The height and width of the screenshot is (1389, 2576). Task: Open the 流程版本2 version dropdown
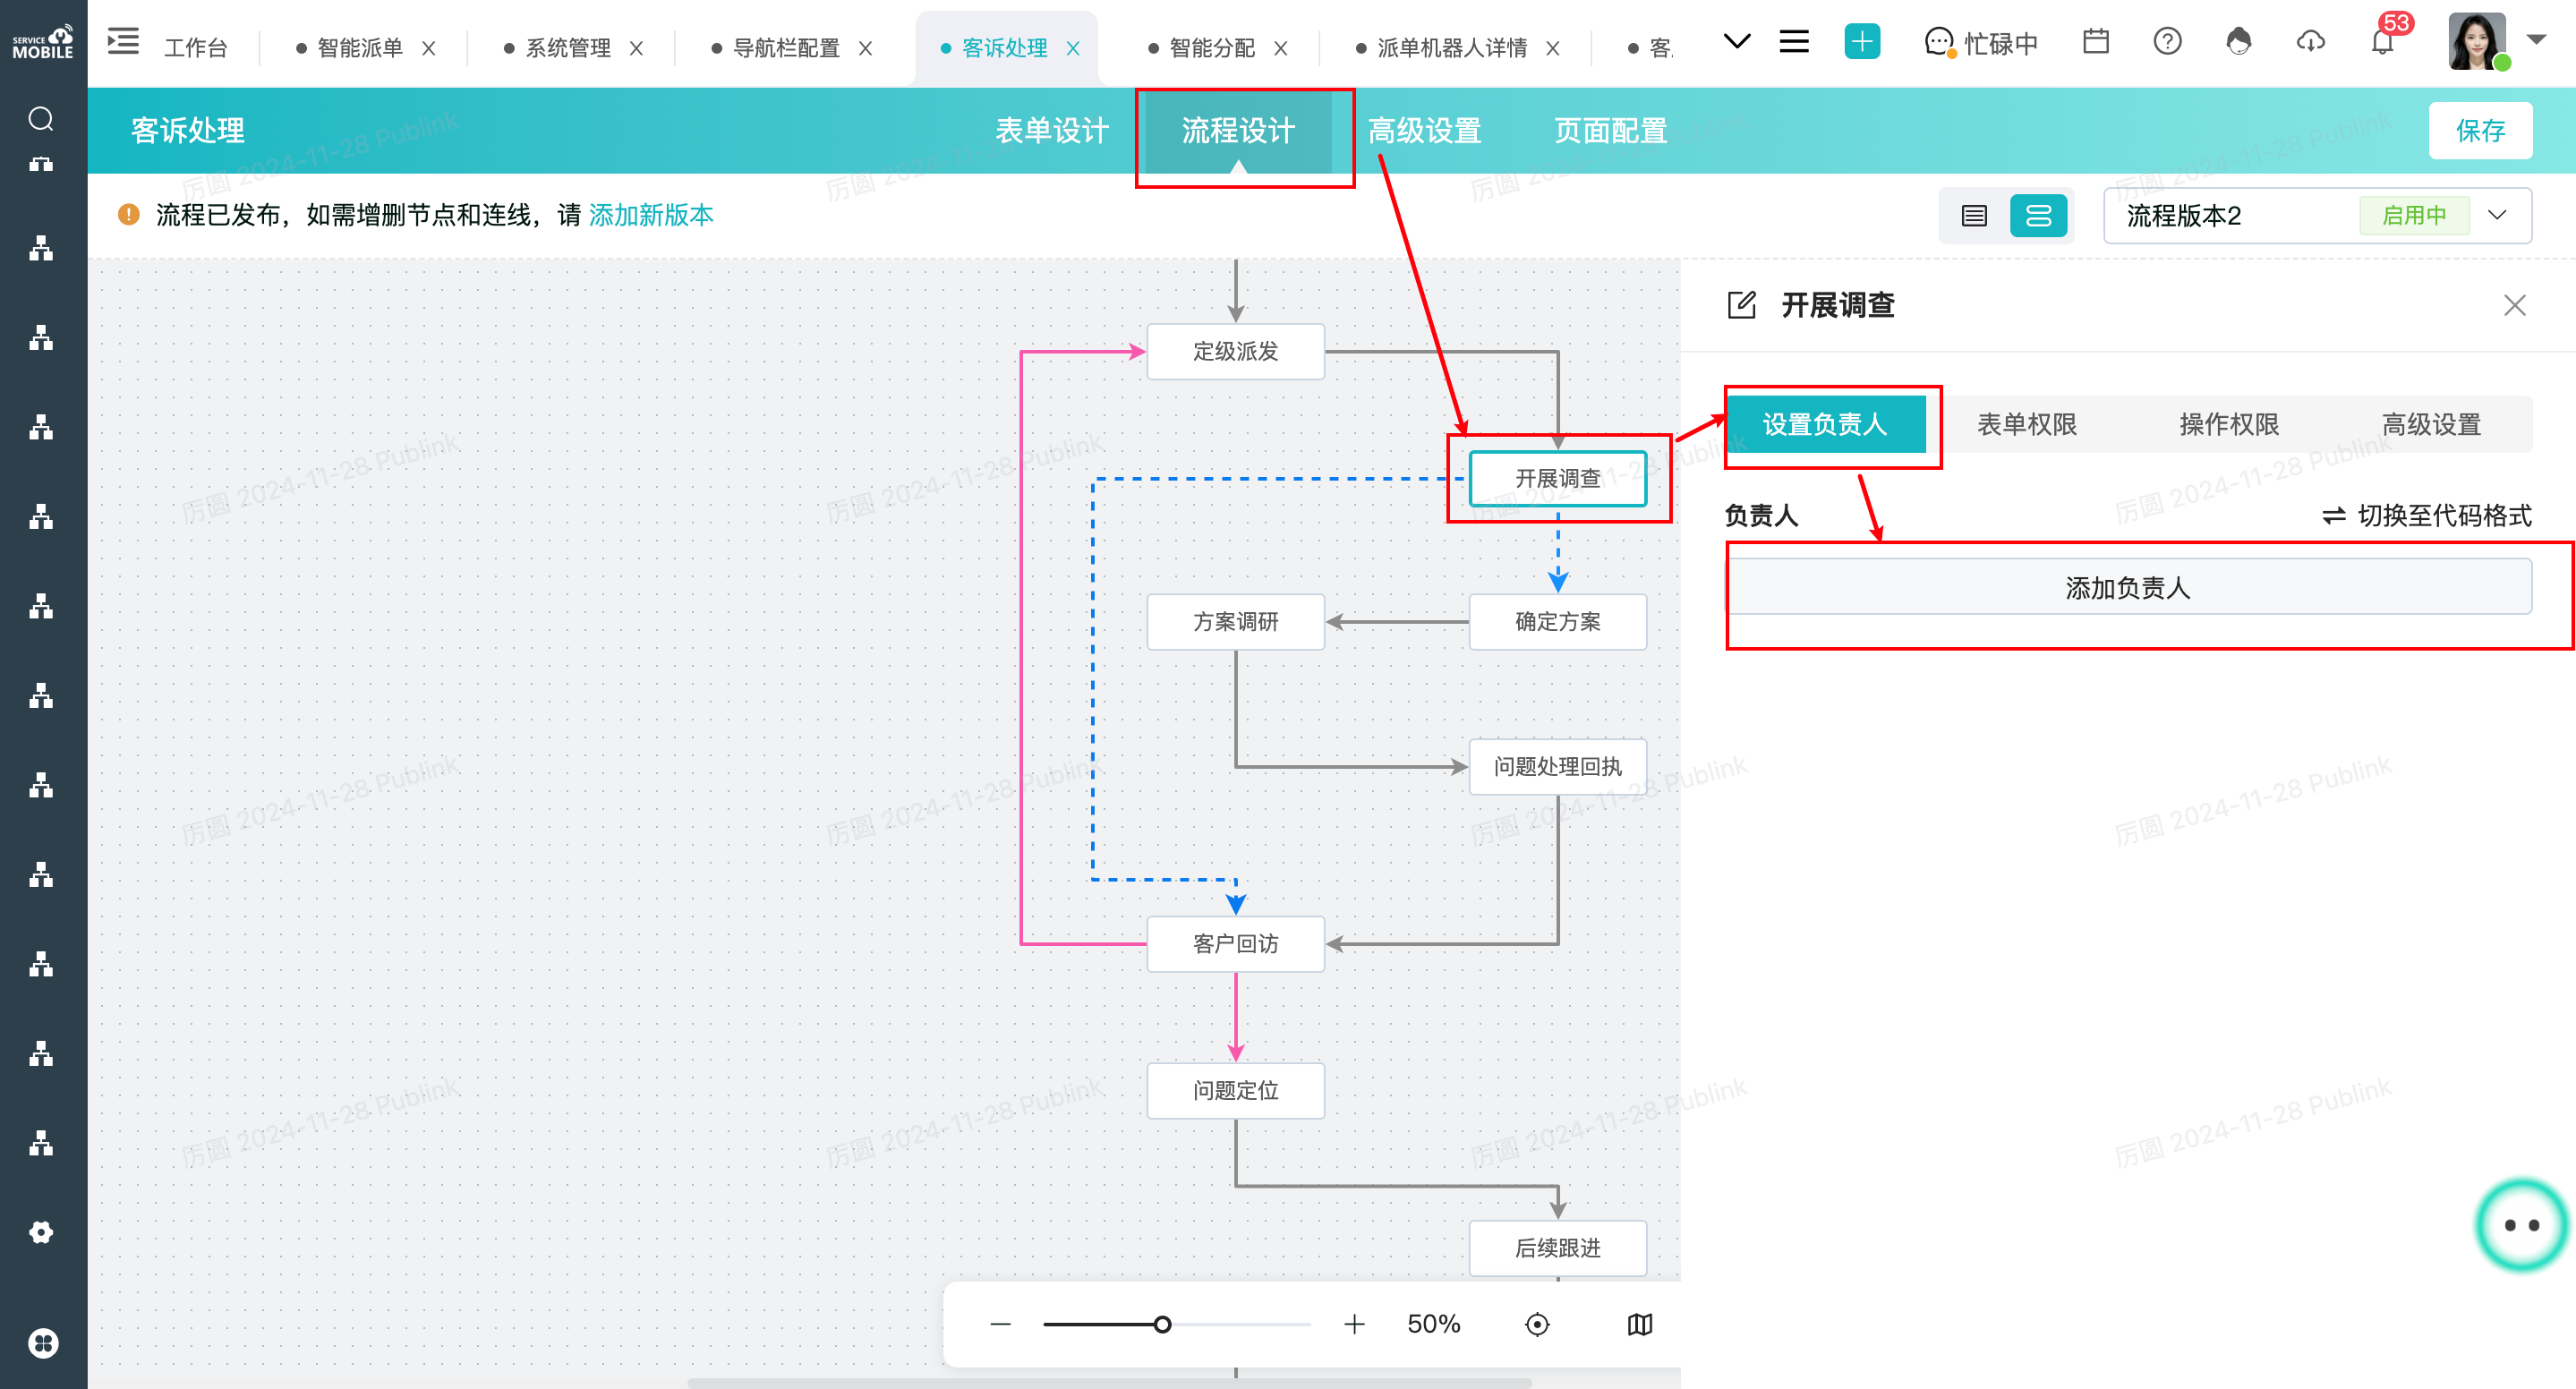(x=2317, y=215)
